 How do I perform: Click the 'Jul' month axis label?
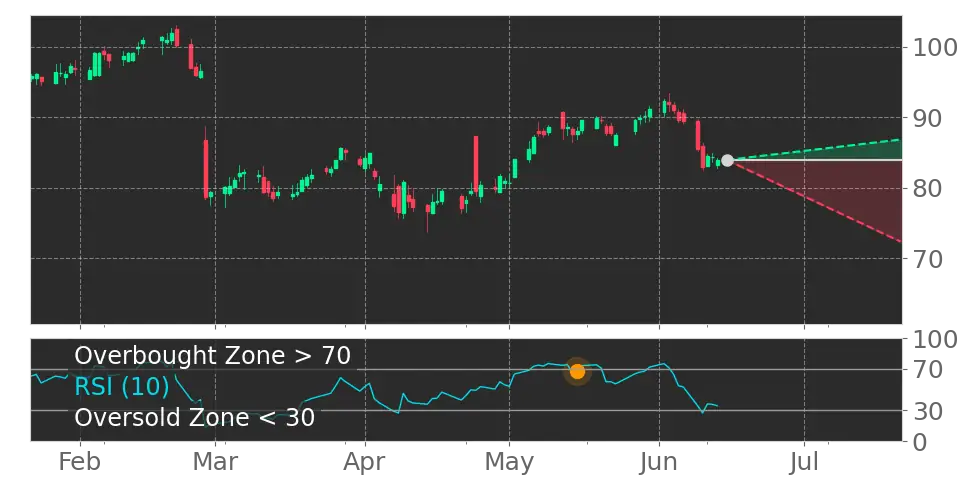point(805,462)
